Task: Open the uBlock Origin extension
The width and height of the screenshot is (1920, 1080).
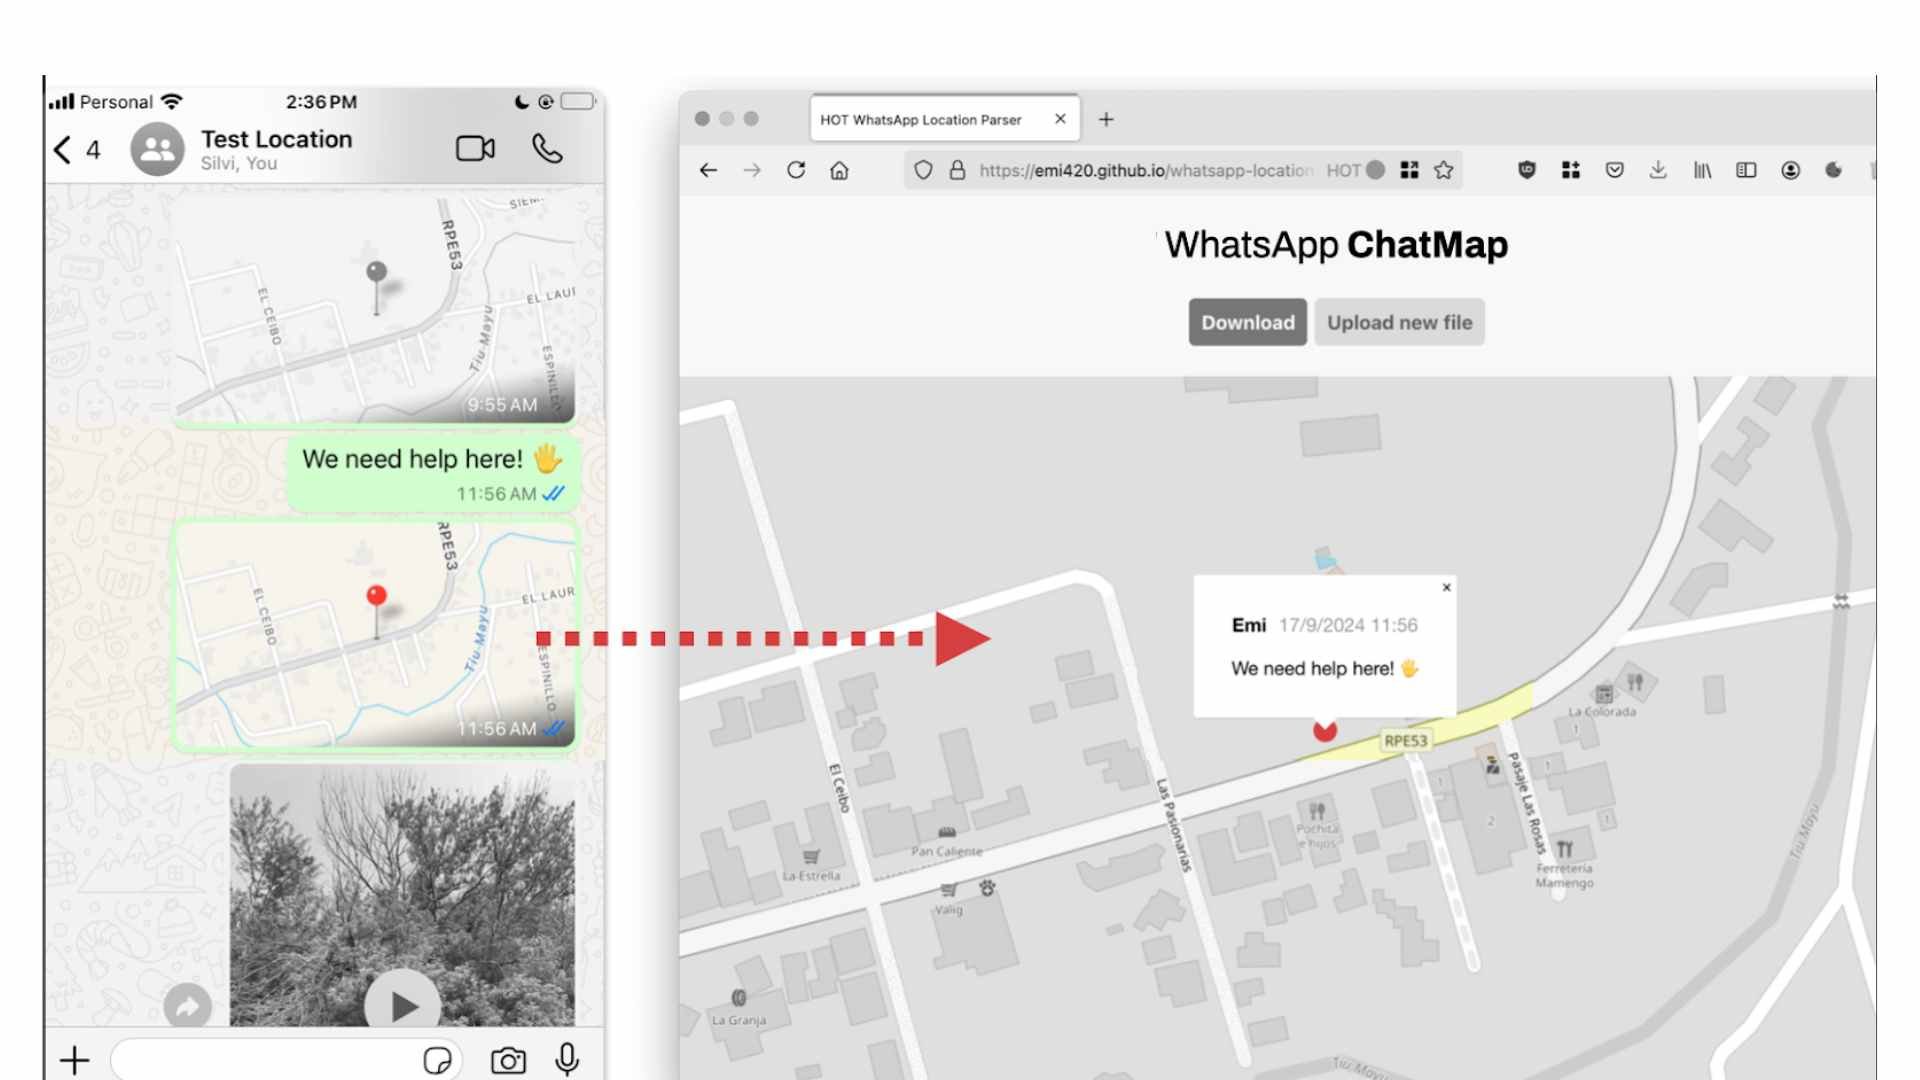Action: 1527,170
